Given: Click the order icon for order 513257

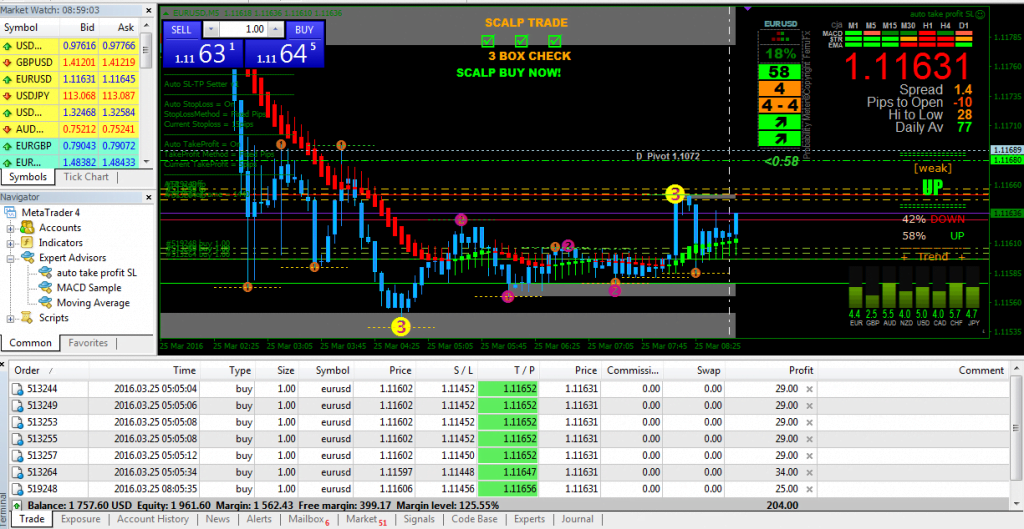Looking at the screenshot, I should [18, 455].
